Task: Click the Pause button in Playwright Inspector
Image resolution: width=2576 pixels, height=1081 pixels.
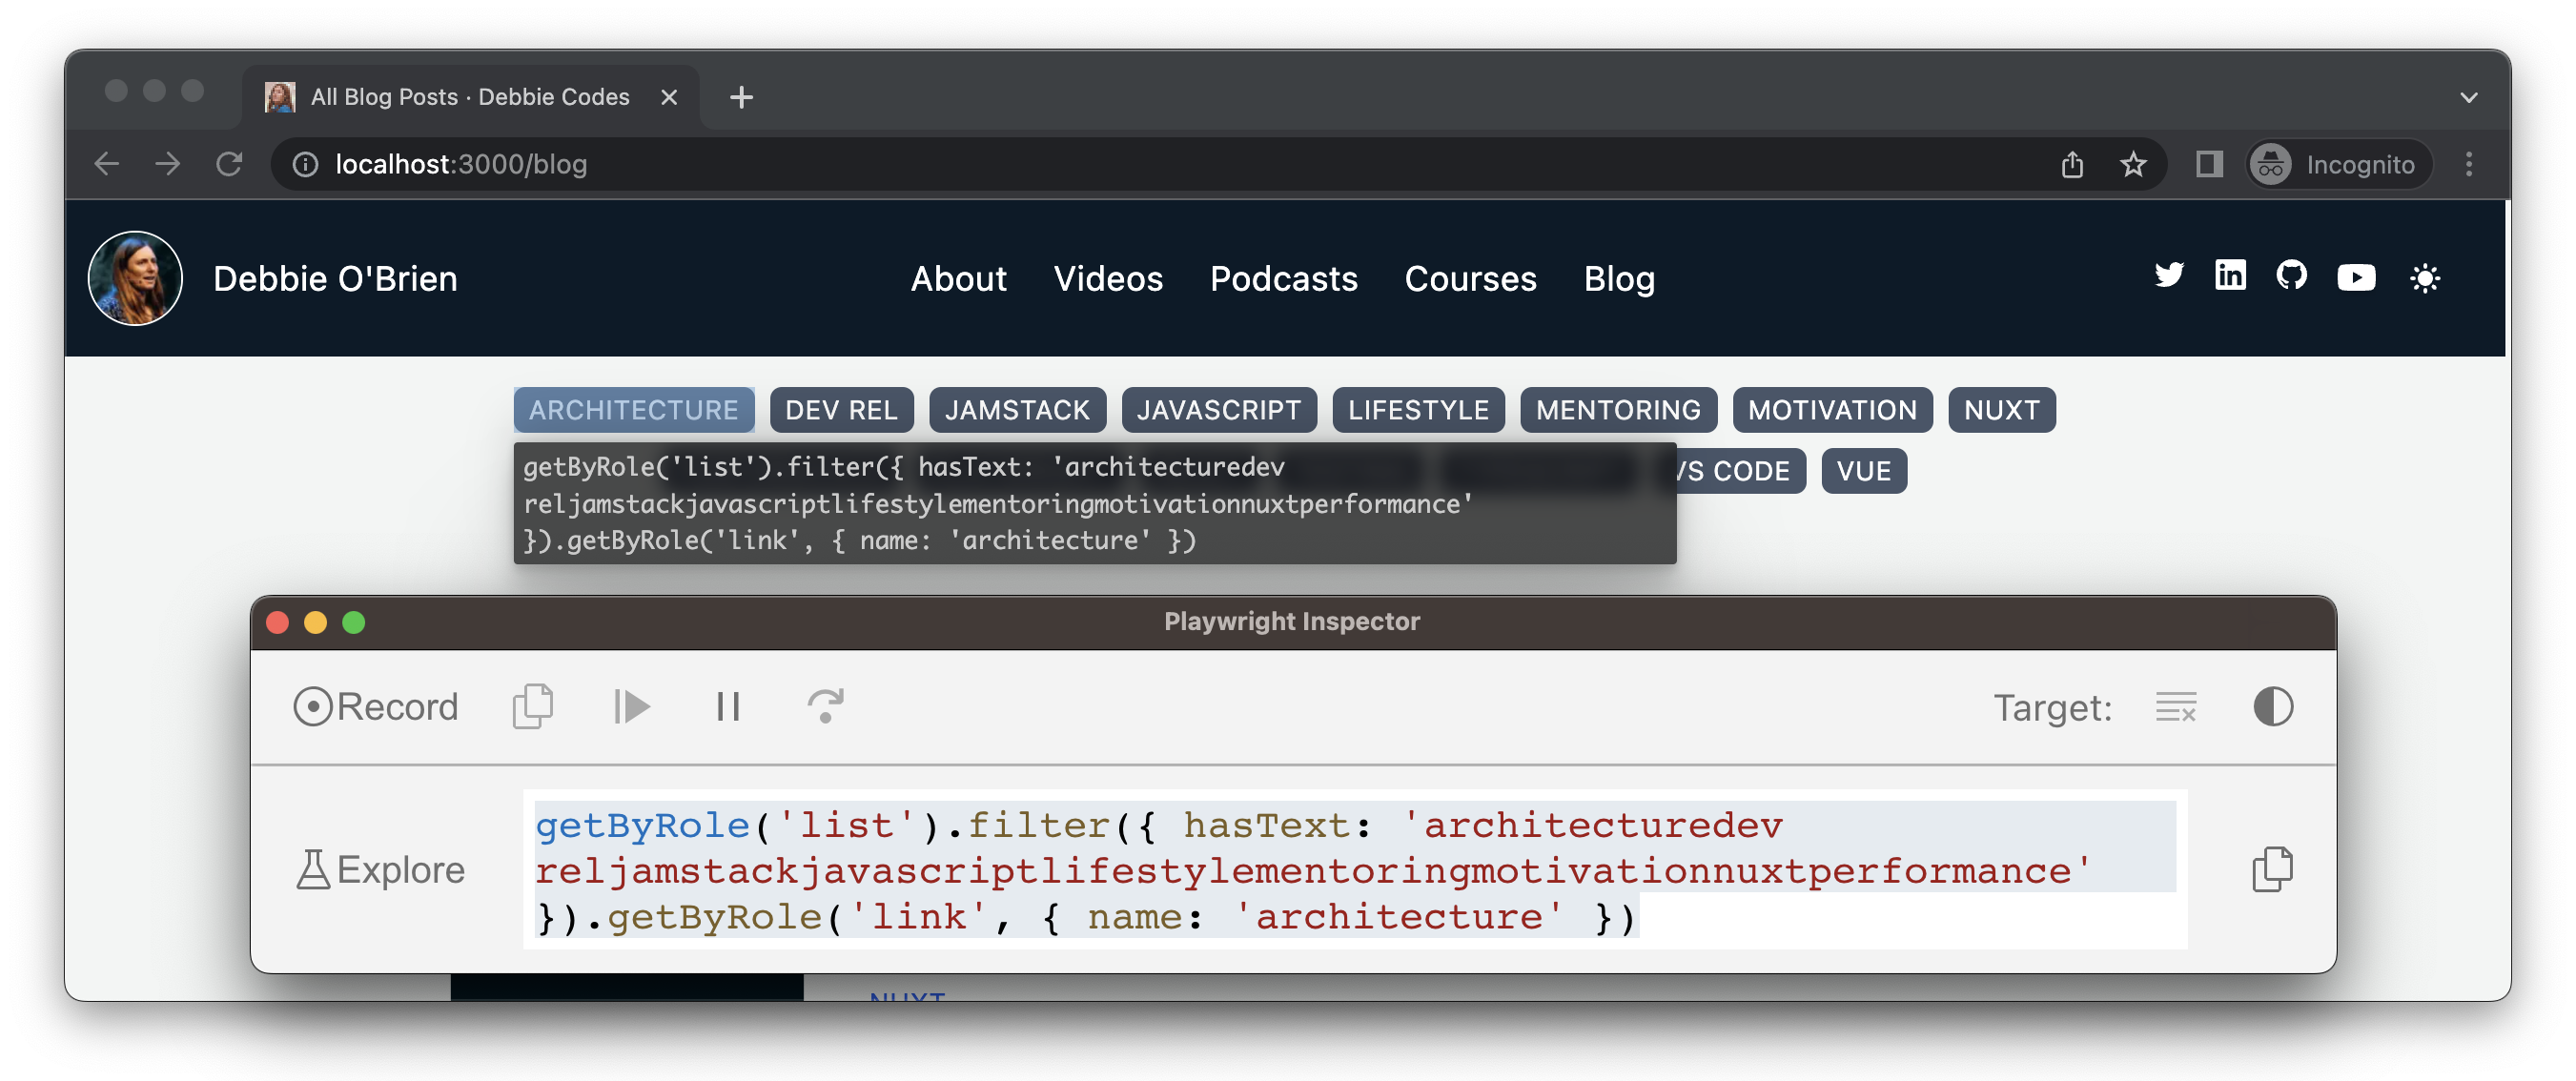Action: pos(726,704)
